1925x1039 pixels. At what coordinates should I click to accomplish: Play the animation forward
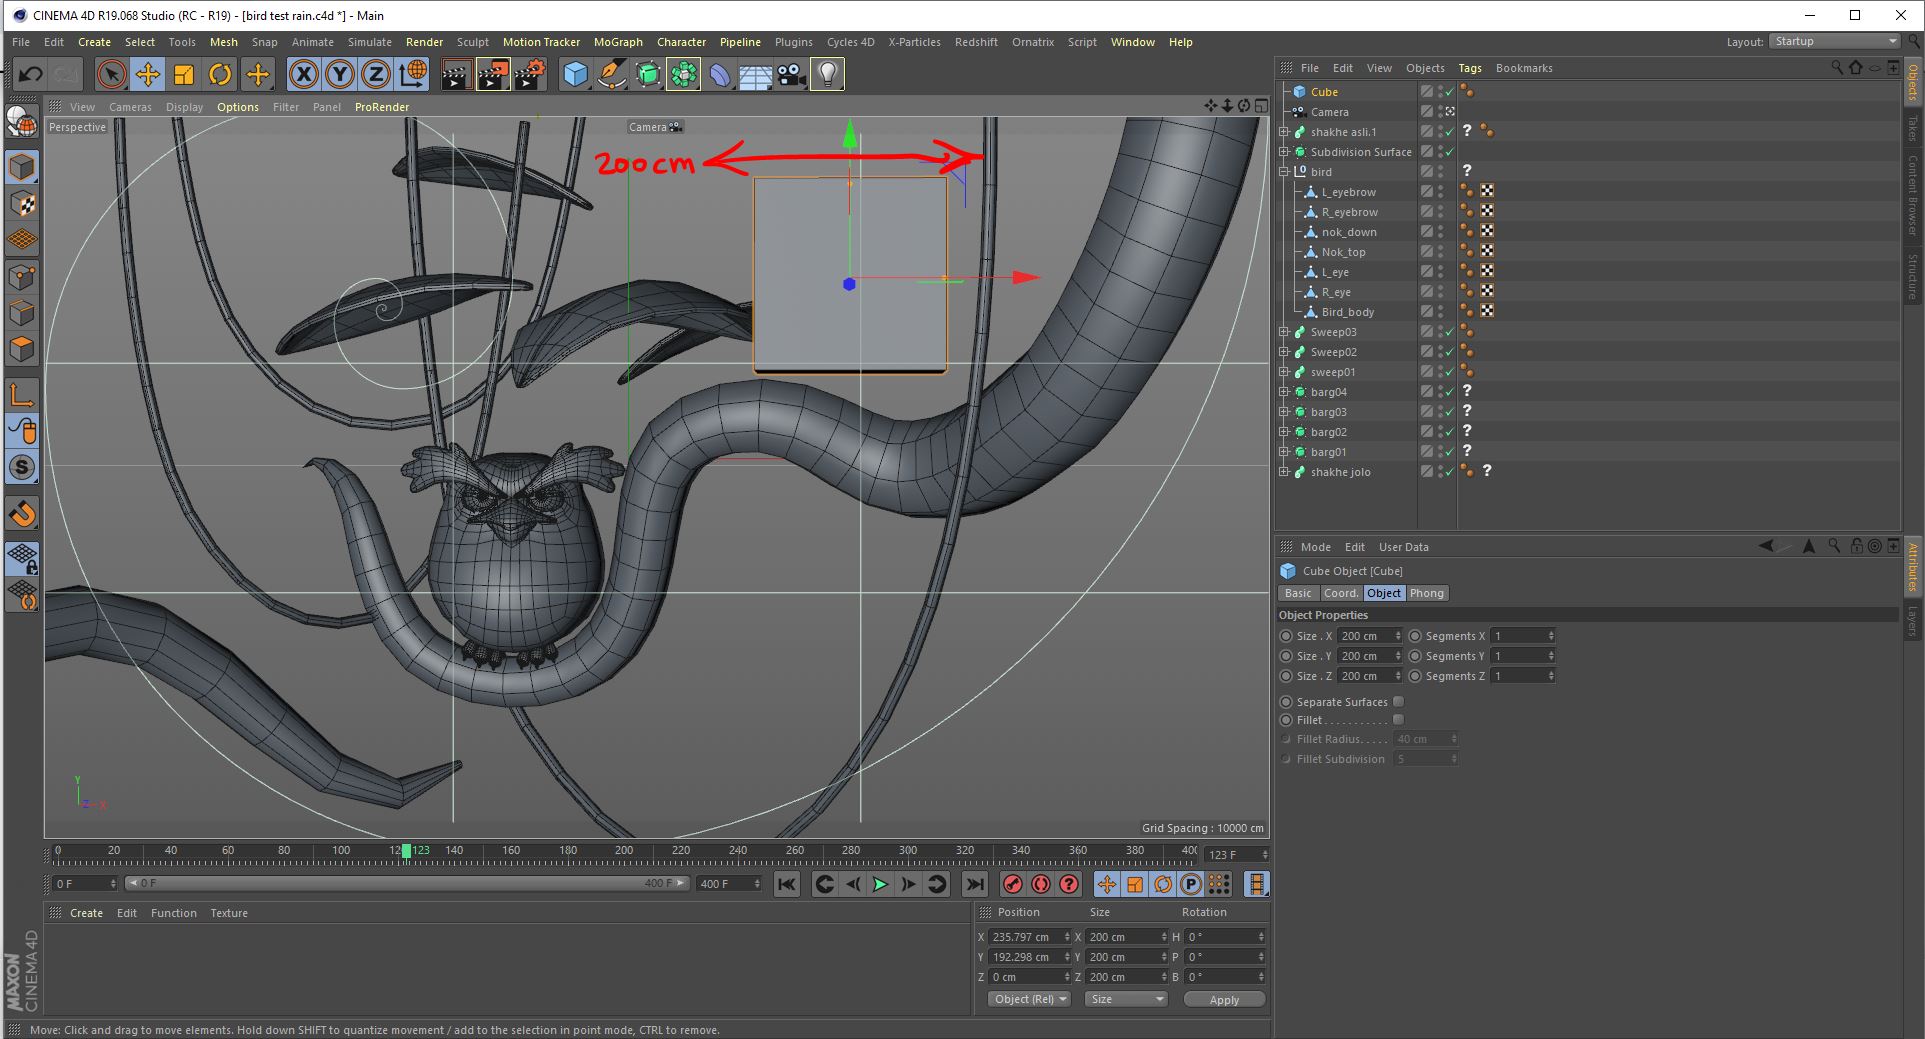[x=880, y=884]
